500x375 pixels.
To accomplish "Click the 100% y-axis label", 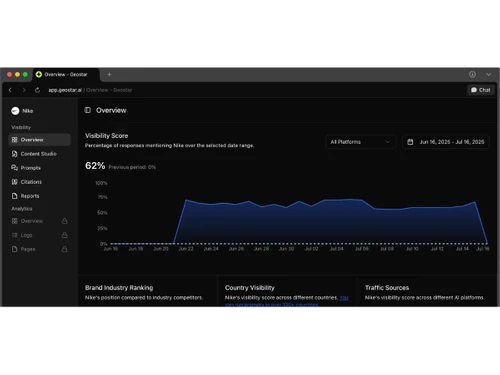I will [101, 183].
